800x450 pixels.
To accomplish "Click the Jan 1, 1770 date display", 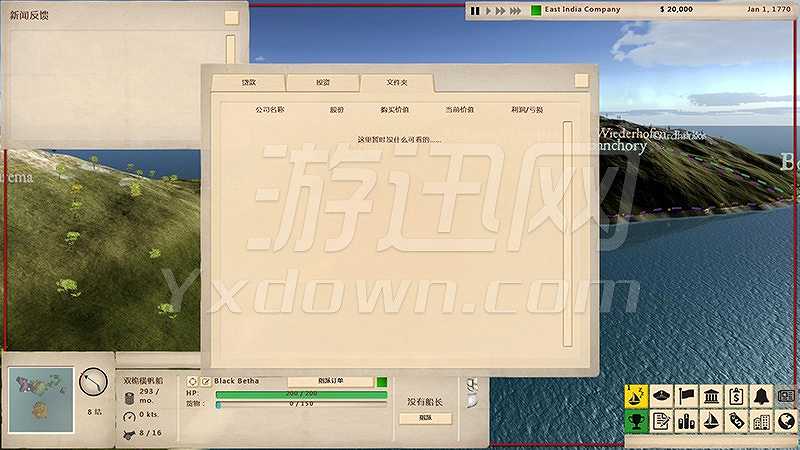I will click(769, 9).
